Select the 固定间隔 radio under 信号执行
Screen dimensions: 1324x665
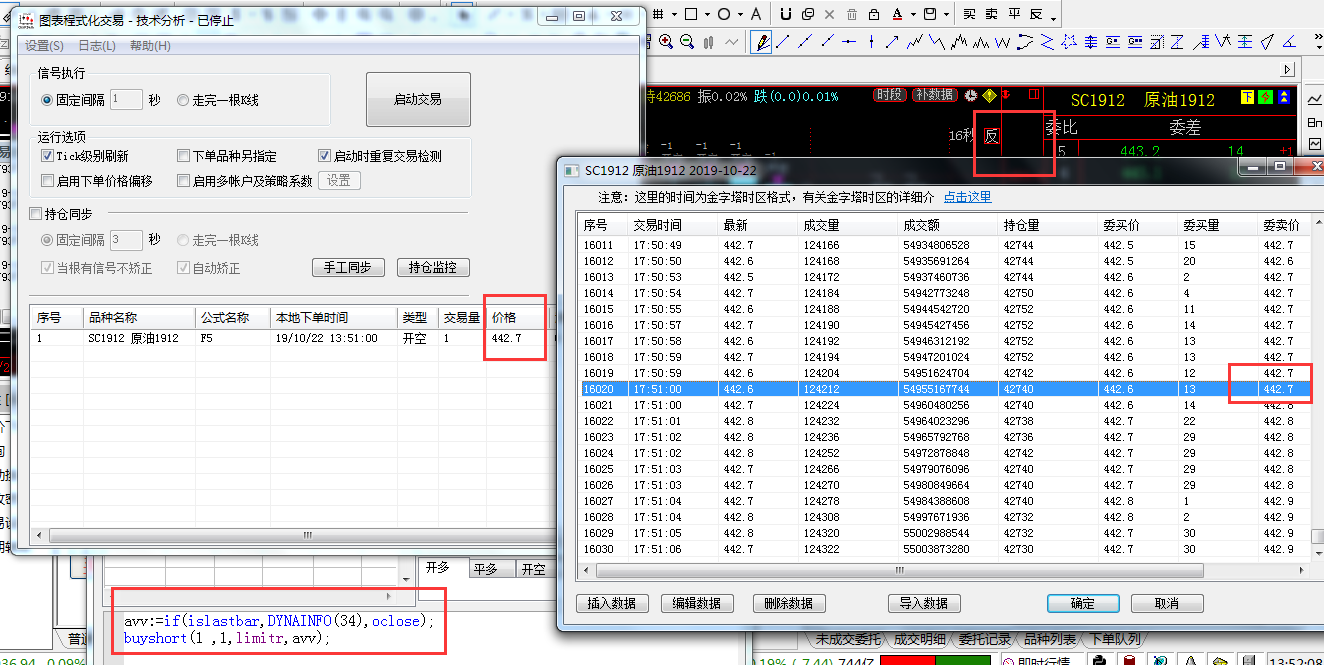47,100
